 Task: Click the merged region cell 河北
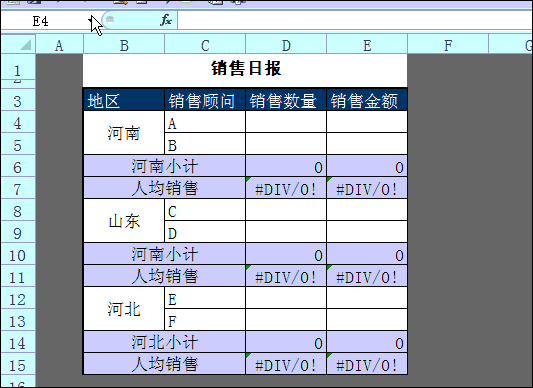[x=124, y=309]
